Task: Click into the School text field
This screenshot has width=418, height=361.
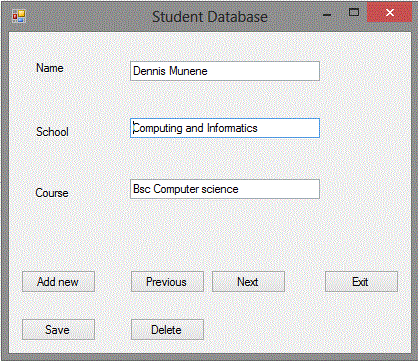Action: pyautogui.click(x=225, y=128)
